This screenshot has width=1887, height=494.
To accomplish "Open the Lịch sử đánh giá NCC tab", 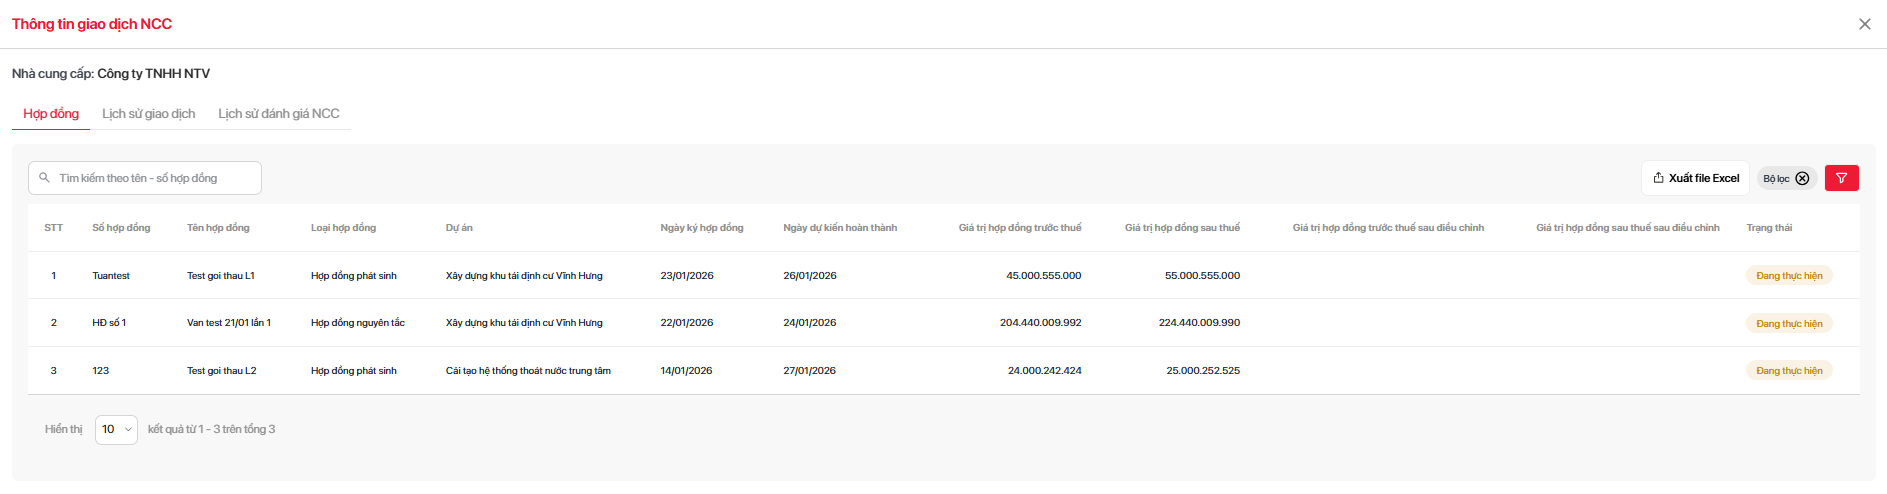I will click(x=279, y=114).
